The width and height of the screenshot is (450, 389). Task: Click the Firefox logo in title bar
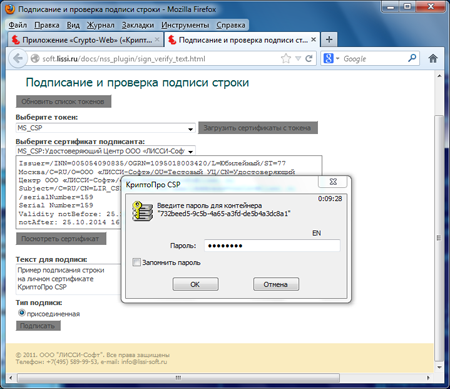(x=10, y=9)
